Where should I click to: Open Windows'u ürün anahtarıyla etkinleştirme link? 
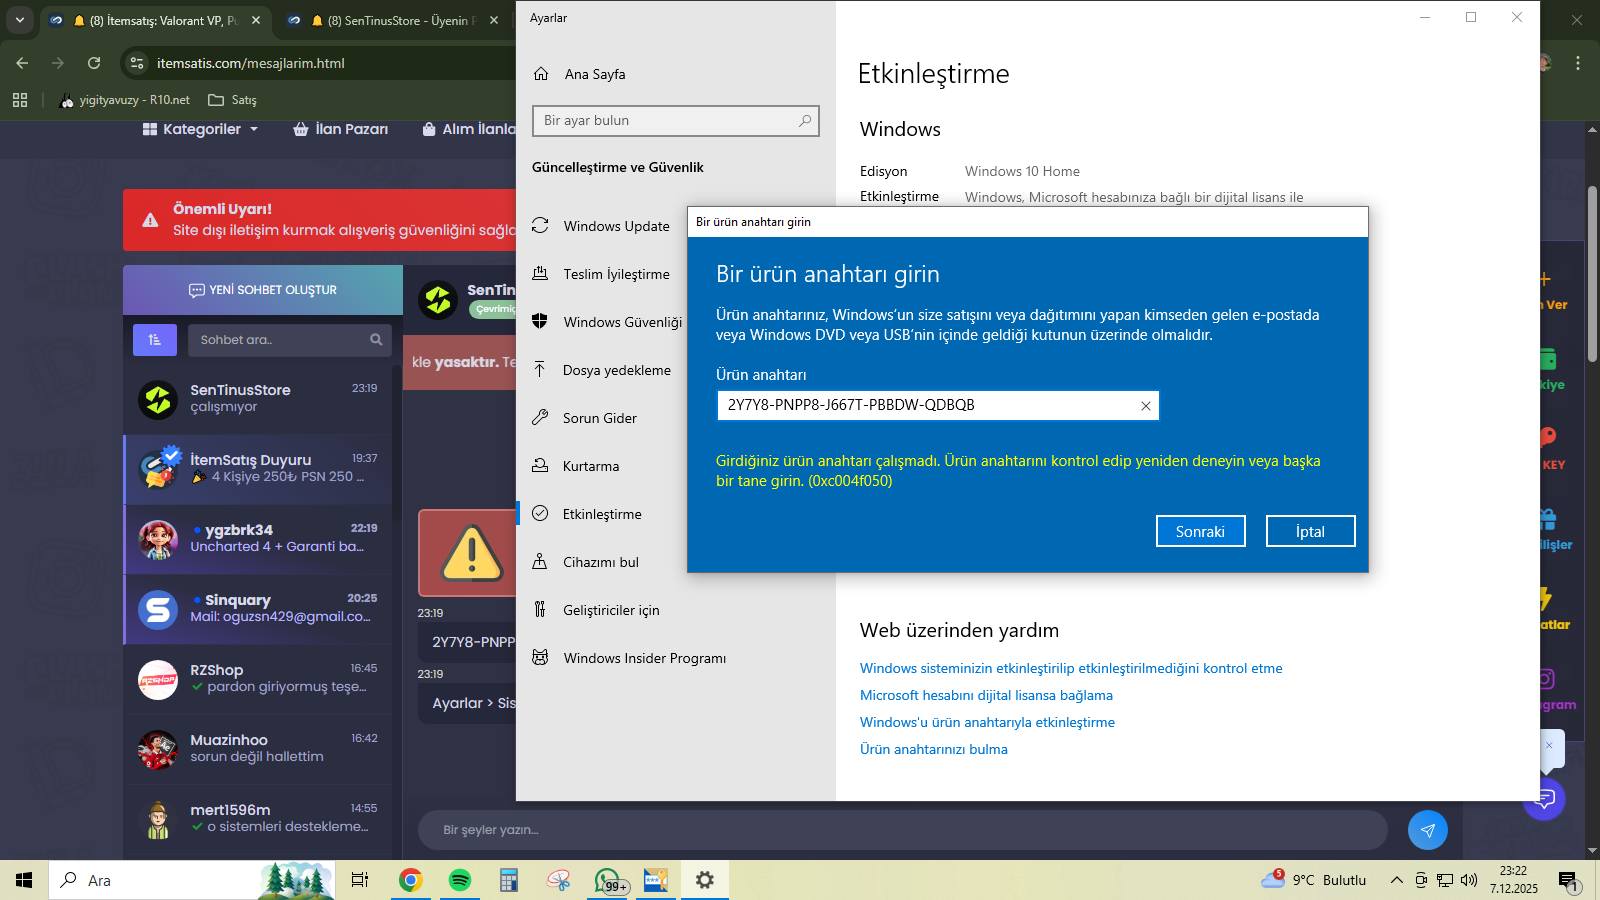point(987,722)
